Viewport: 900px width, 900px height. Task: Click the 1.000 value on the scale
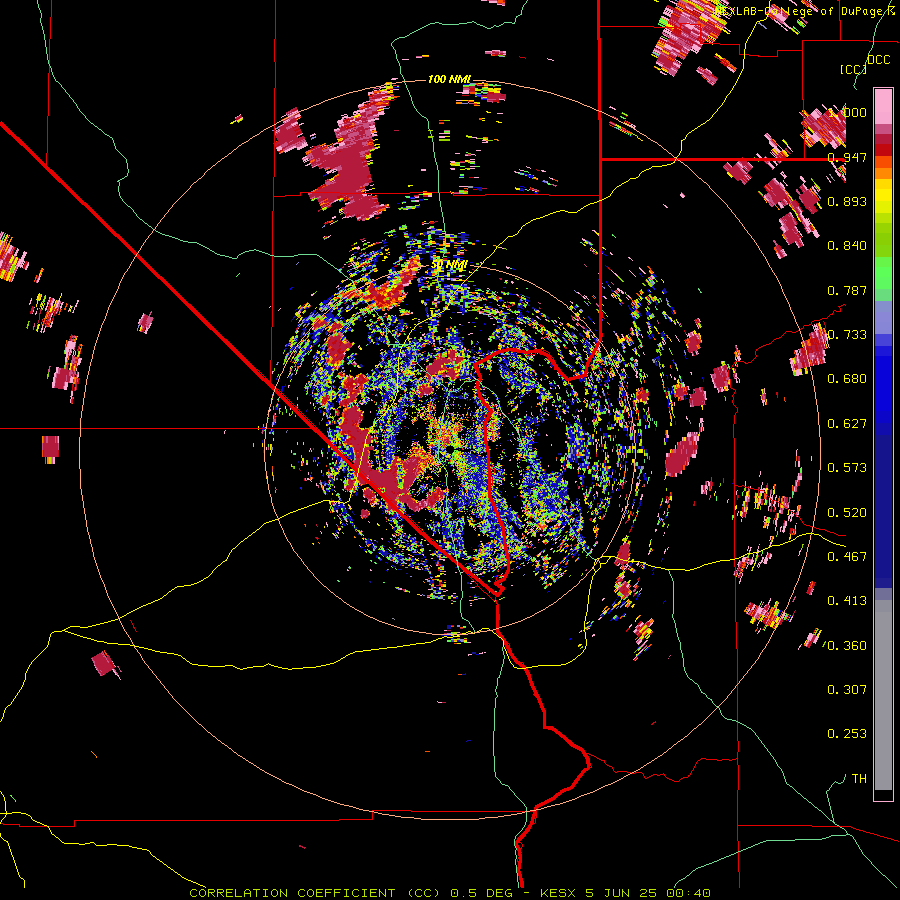point(847,112)
